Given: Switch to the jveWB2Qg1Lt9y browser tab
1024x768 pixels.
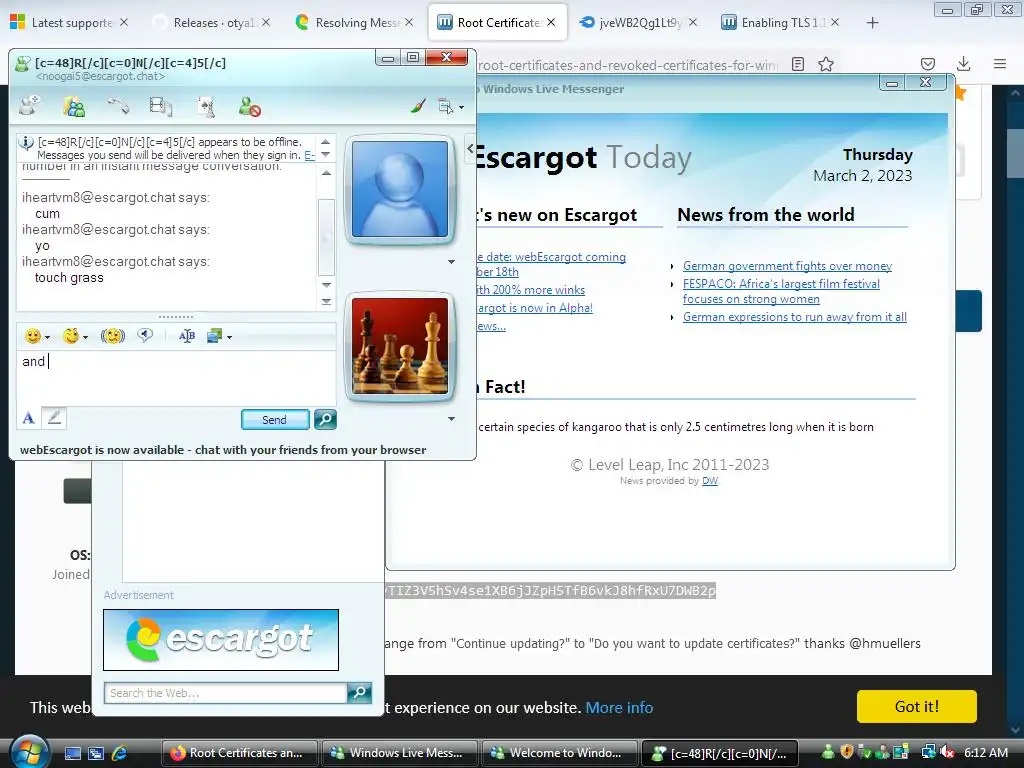Looking at the screenshot, I should coord(639,23).
